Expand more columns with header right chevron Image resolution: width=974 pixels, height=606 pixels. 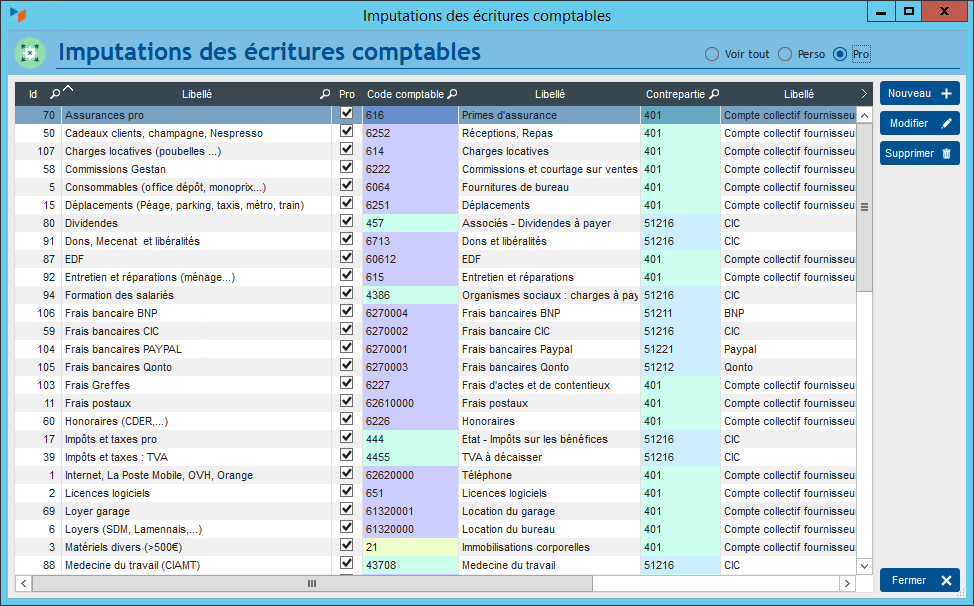coord(864,94)
